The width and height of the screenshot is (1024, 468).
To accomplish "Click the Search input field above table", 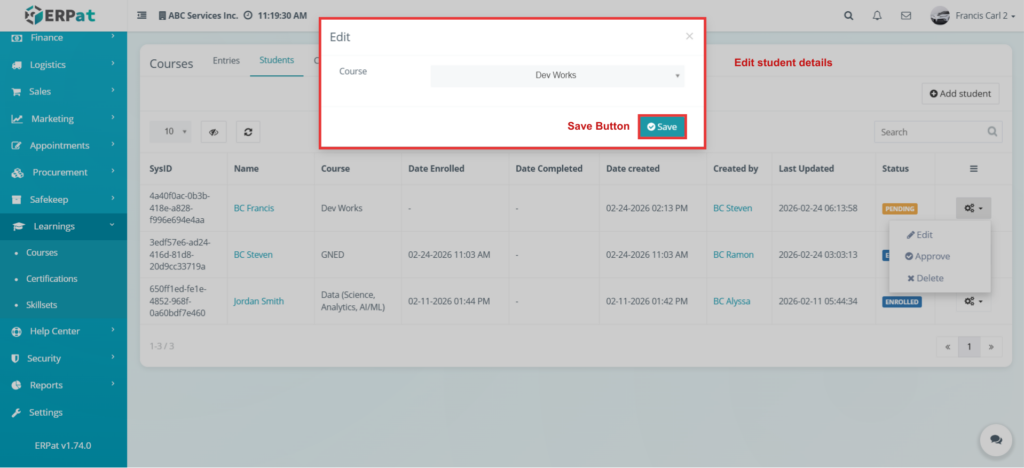I will click(930, 131).
